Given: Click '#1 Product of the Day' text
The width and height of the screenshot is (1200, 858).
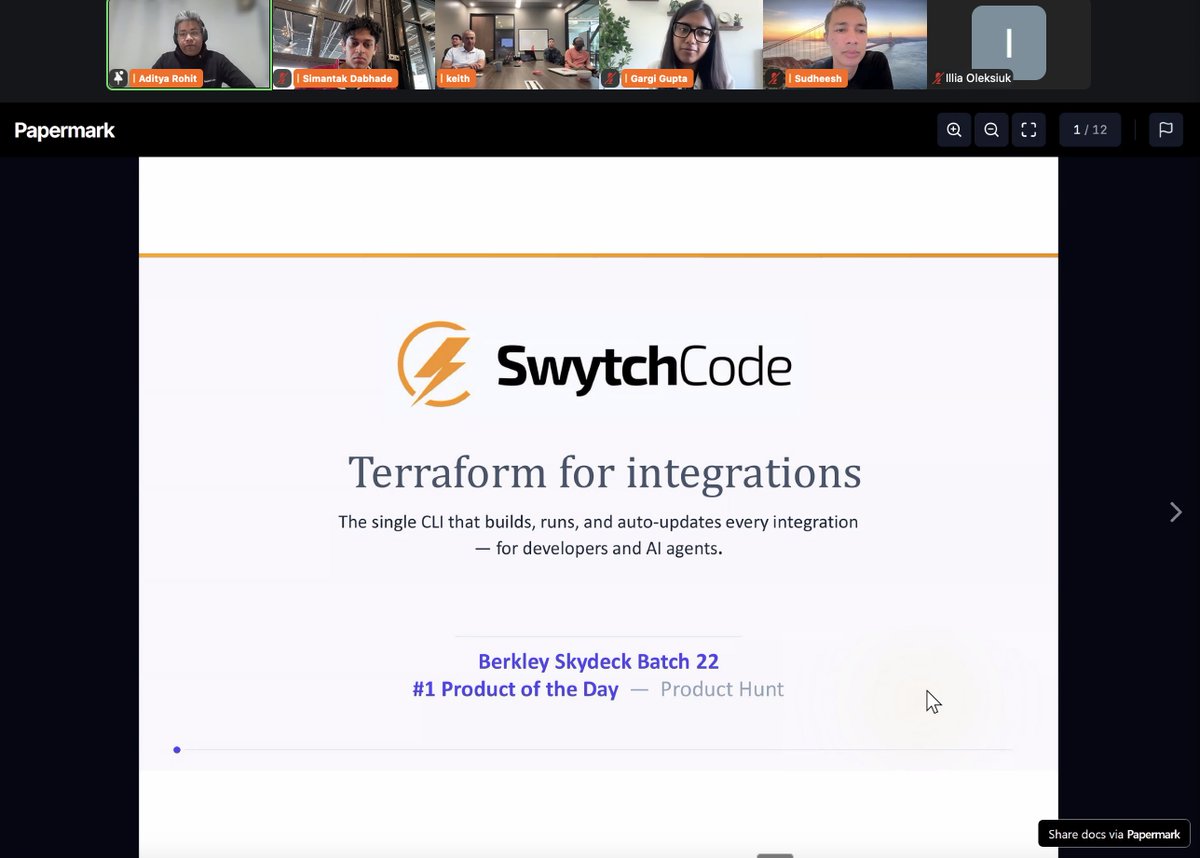Looking at the screenshot, I should [515, 689].
